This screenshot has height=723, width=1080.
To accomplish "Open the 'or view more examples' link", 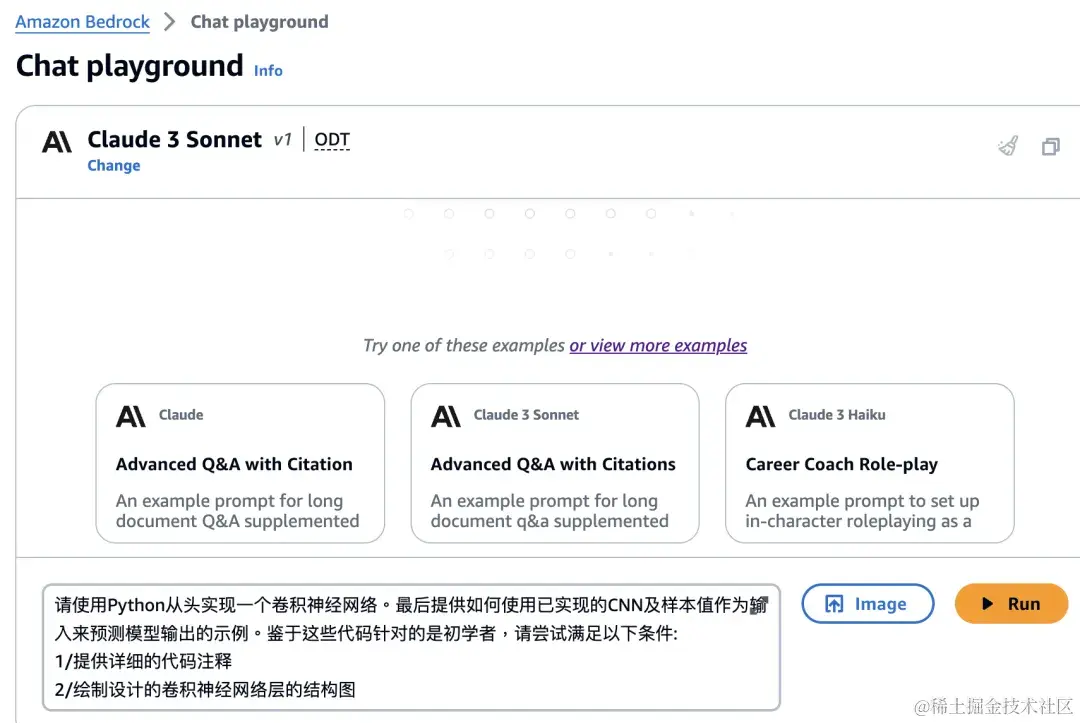I will point(658,345).
